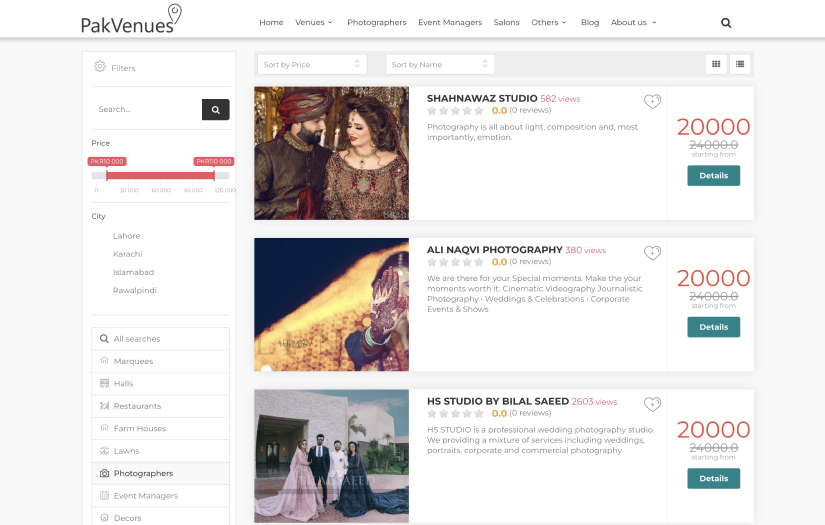825x525 pixels.
Task: Open the Sort by Price dropdown
Action: pos(312,64)
